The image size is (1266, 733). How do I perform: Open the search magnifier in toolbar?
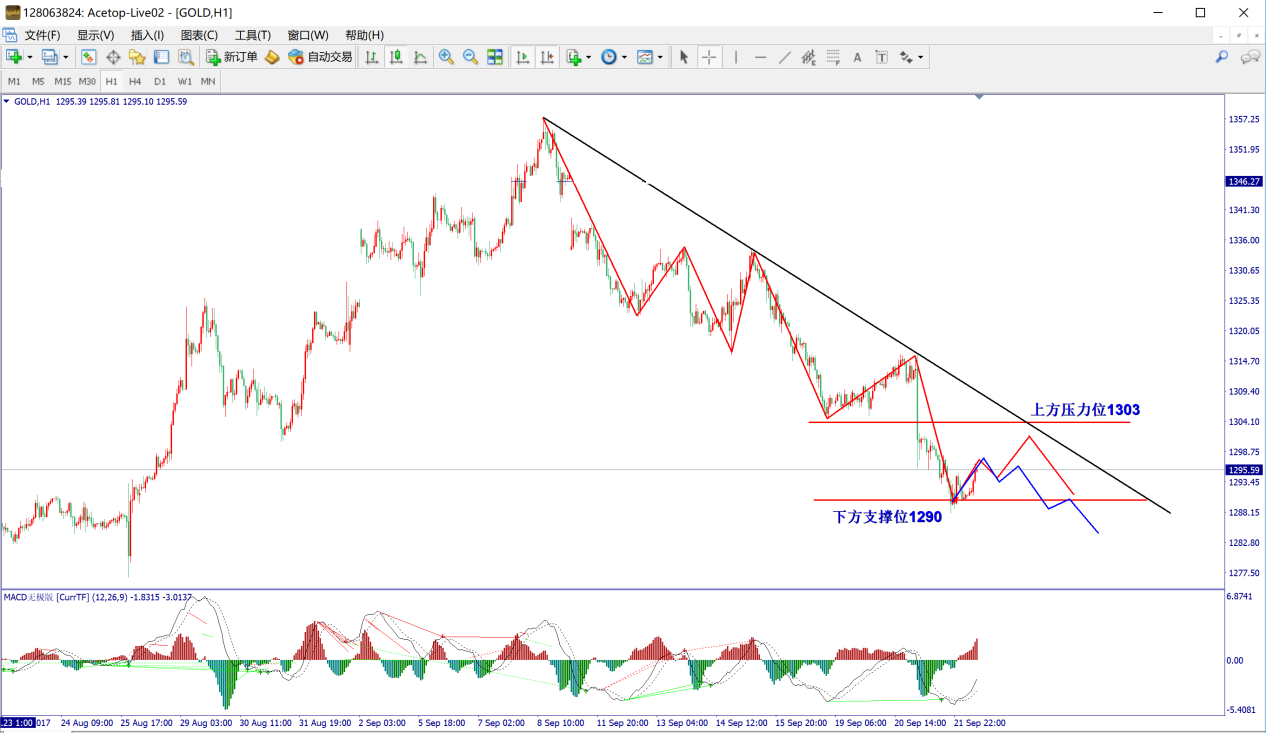(x=1222, y=57)
